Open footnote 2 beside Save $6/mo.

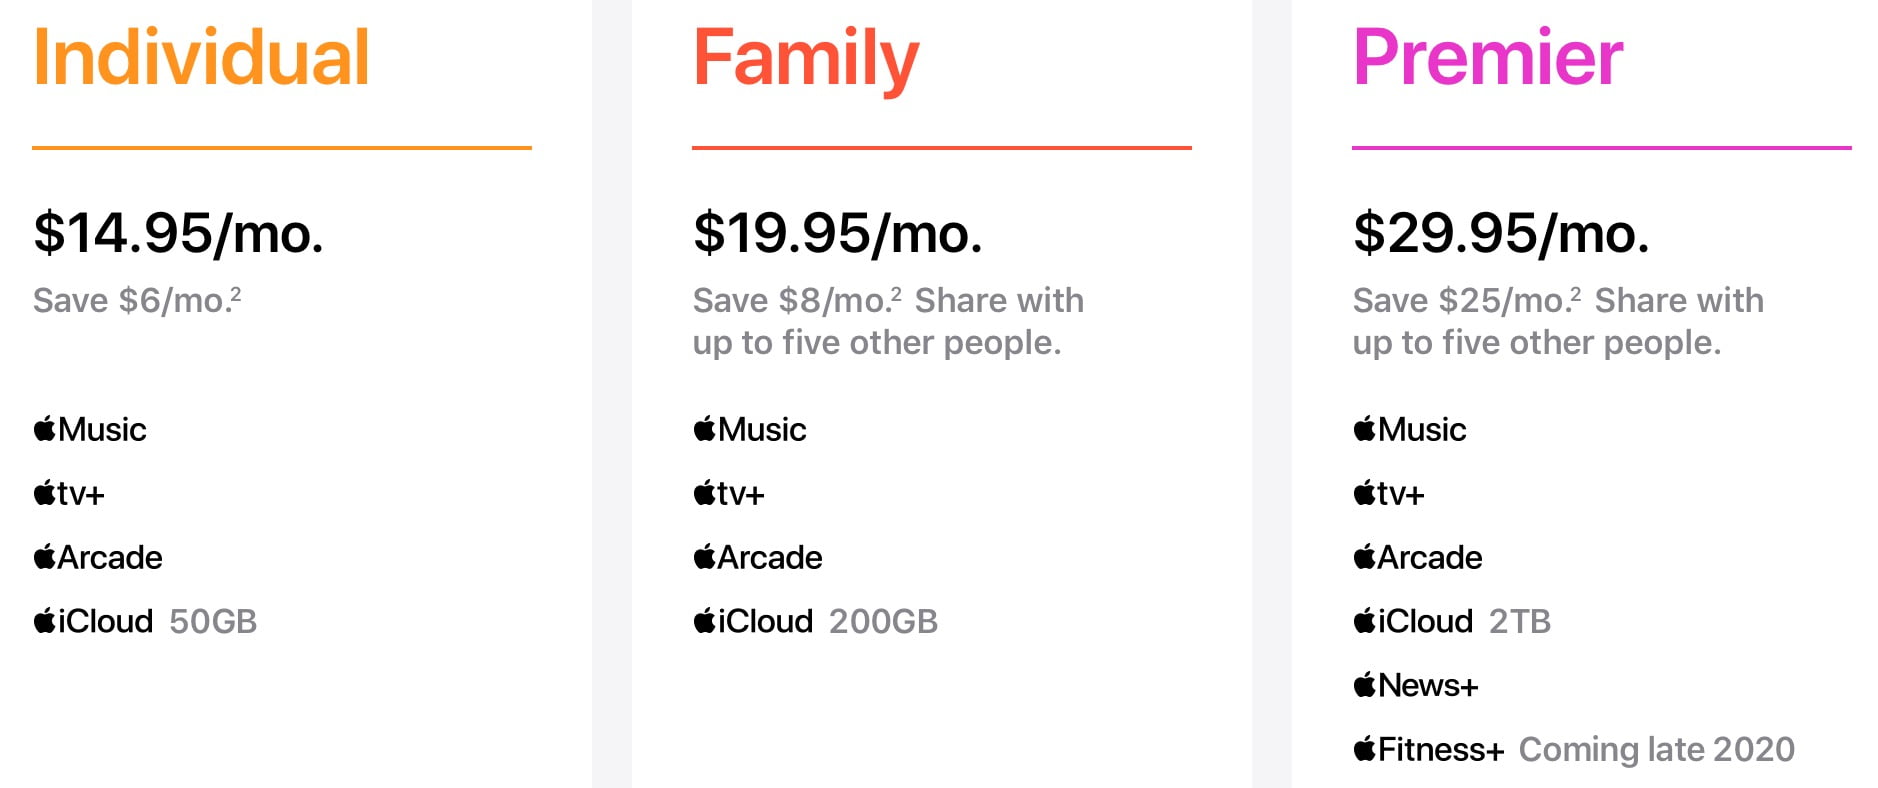click(x=236, y=292)
